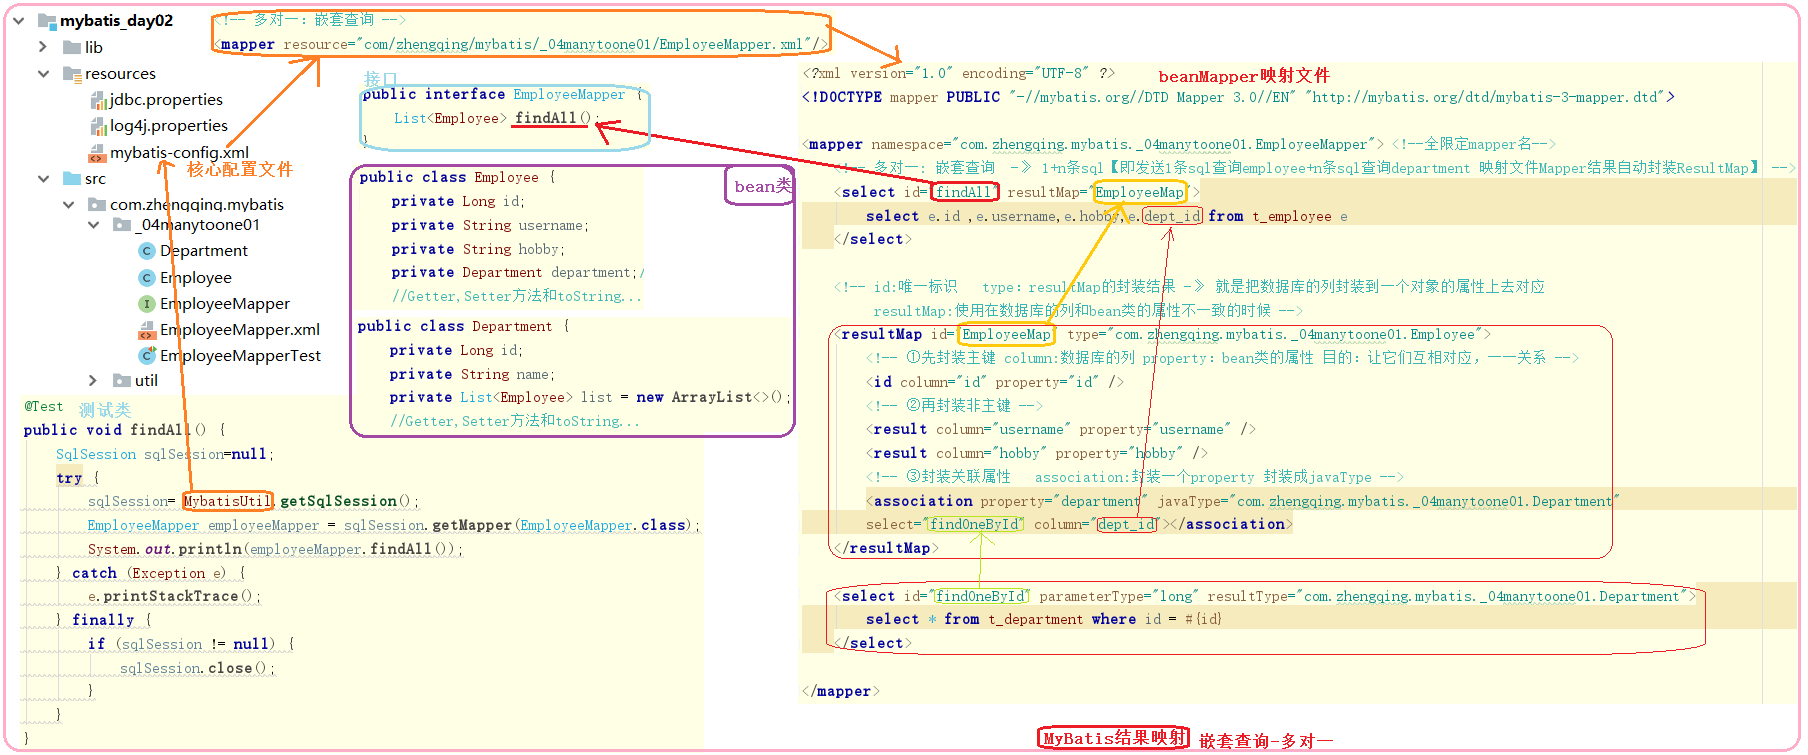
Task: Click the mybatis_day02 module folder icon
Action: [x=47, y=20]
